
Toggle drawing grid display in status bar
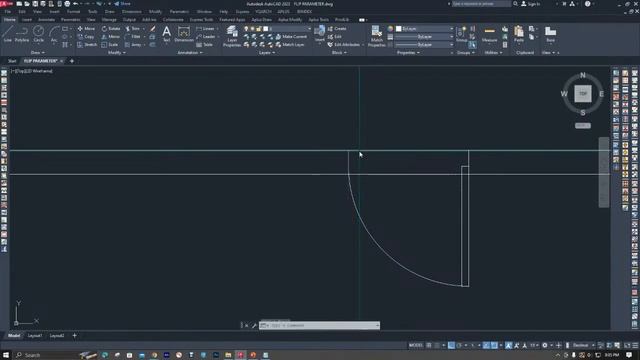(429, 345)
